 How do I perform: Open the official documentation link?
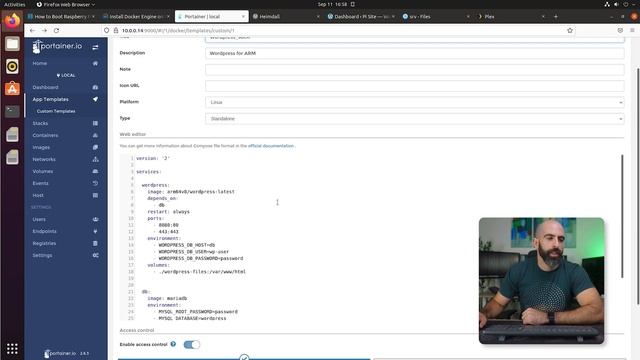[271, 146]
